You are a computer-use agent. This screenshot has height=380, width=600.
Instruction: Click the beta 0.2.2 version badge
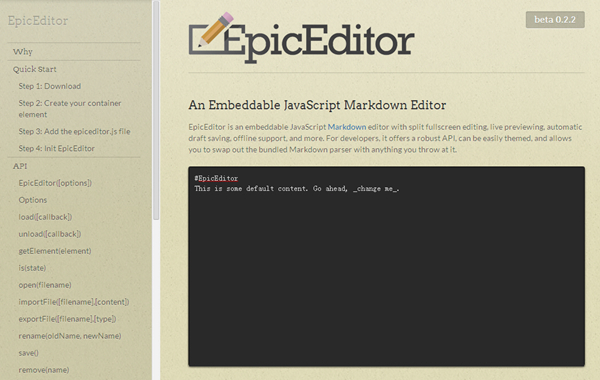(x=555, y=20)
